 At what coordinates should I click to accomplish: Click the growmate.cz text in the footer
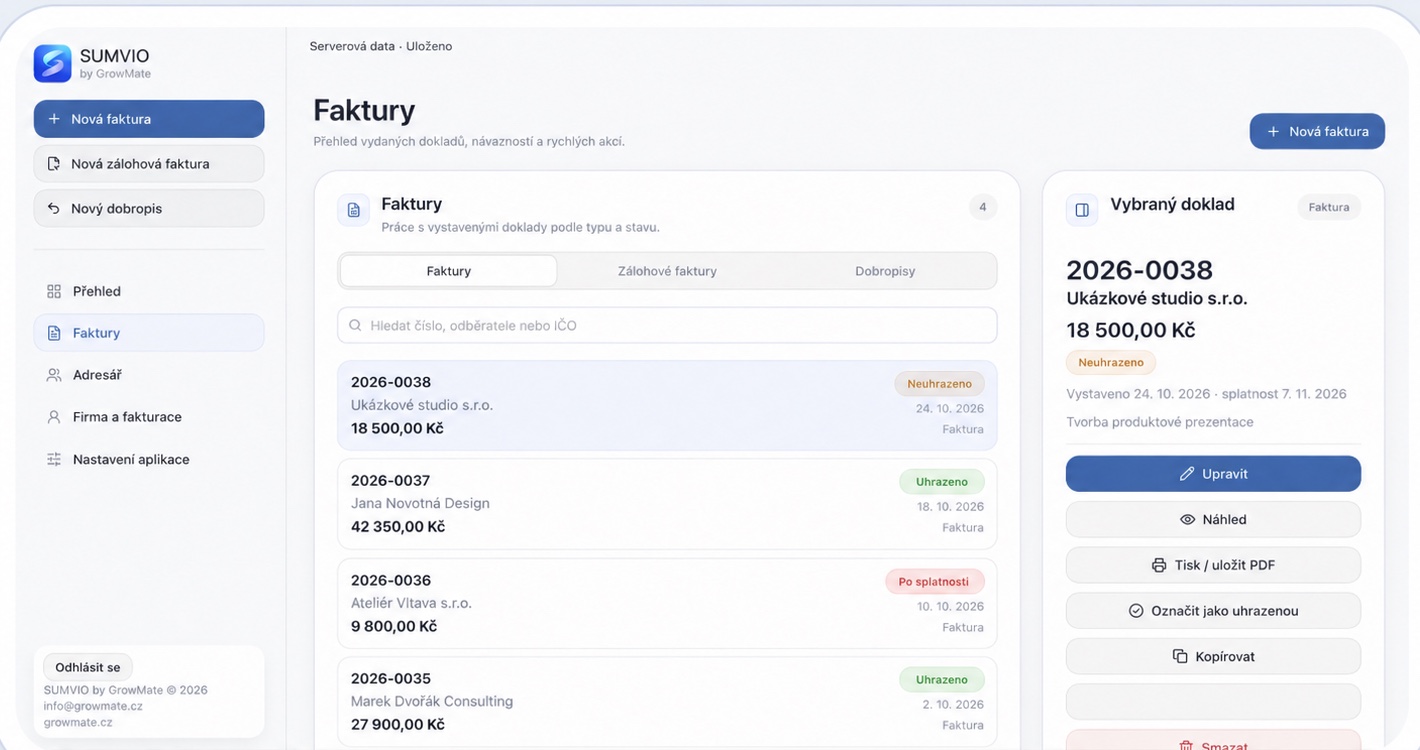tap(78, 722)
